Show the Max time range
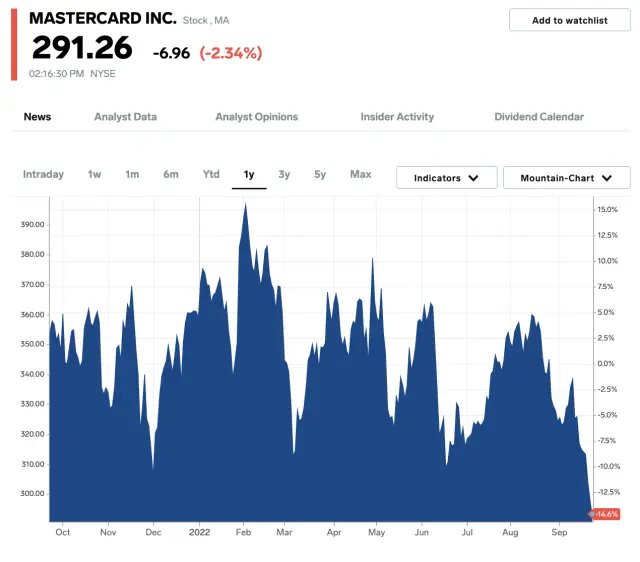640x562 pixels. point(360,174)
